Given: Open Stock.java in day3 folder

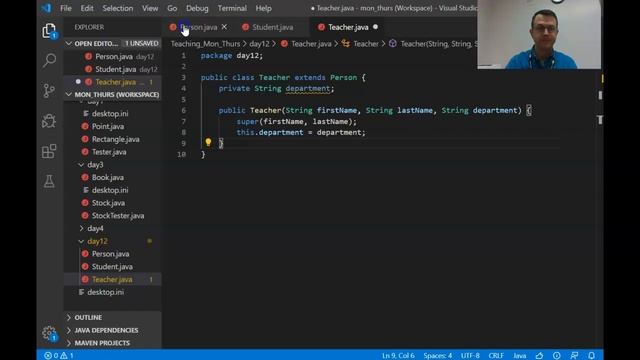Looking at the screenshot, I should pyautogui.click(x=108, y=203).
